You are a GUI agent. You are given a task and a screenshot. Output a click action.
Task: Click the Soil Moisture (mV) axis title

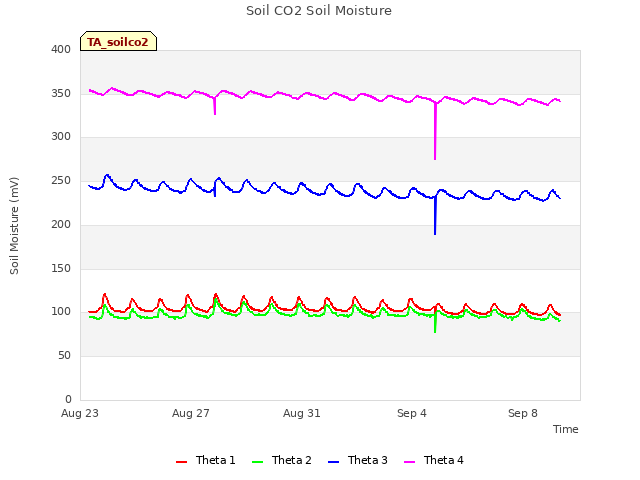coord(14,225)
